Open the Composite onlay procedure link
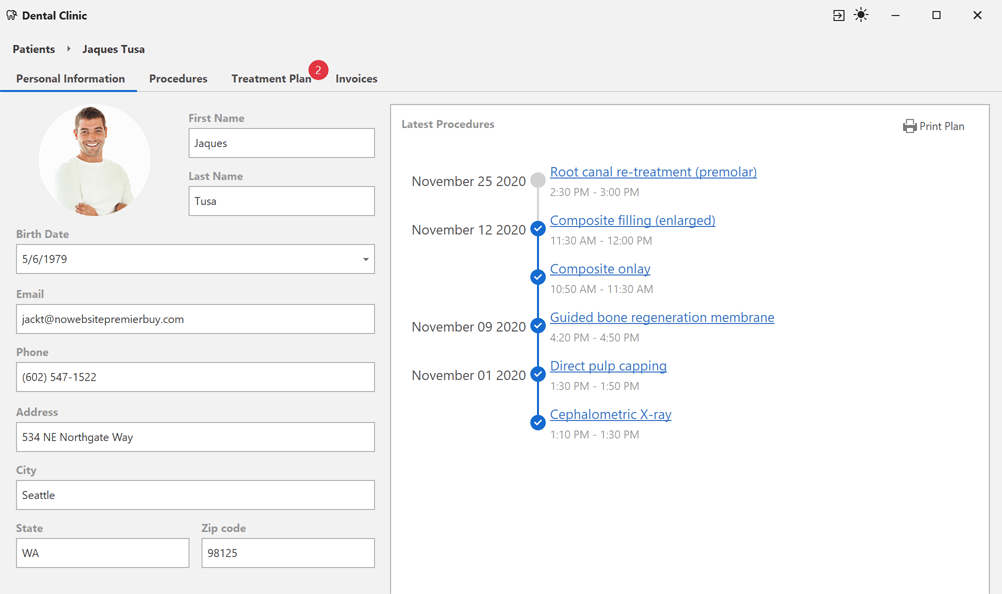The width and height of the screenshot is (1002, 594). (599, 268)
